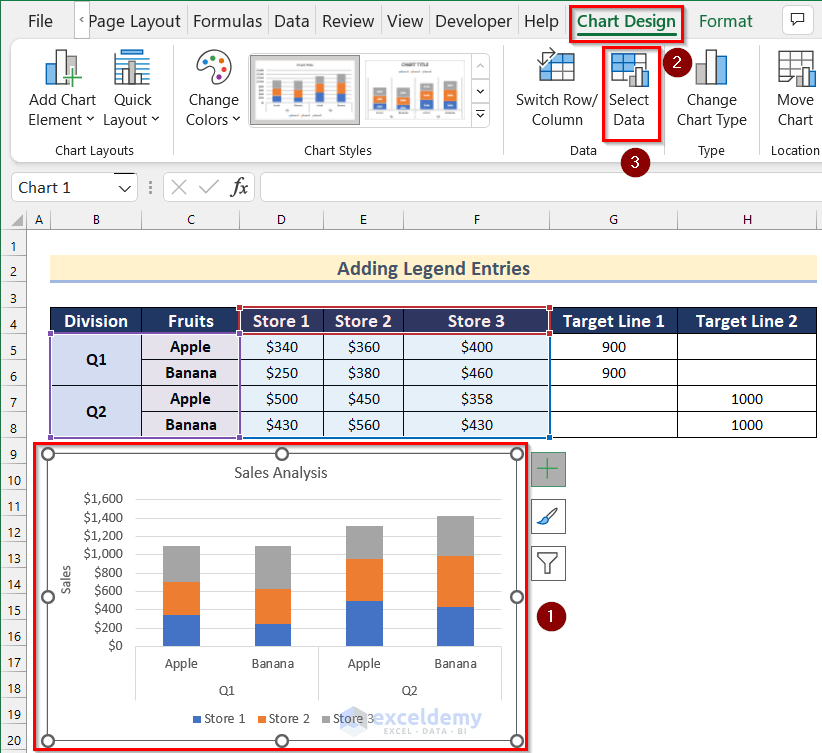
Task: Click the fx Insert Function icon
Action: [239, 187]
